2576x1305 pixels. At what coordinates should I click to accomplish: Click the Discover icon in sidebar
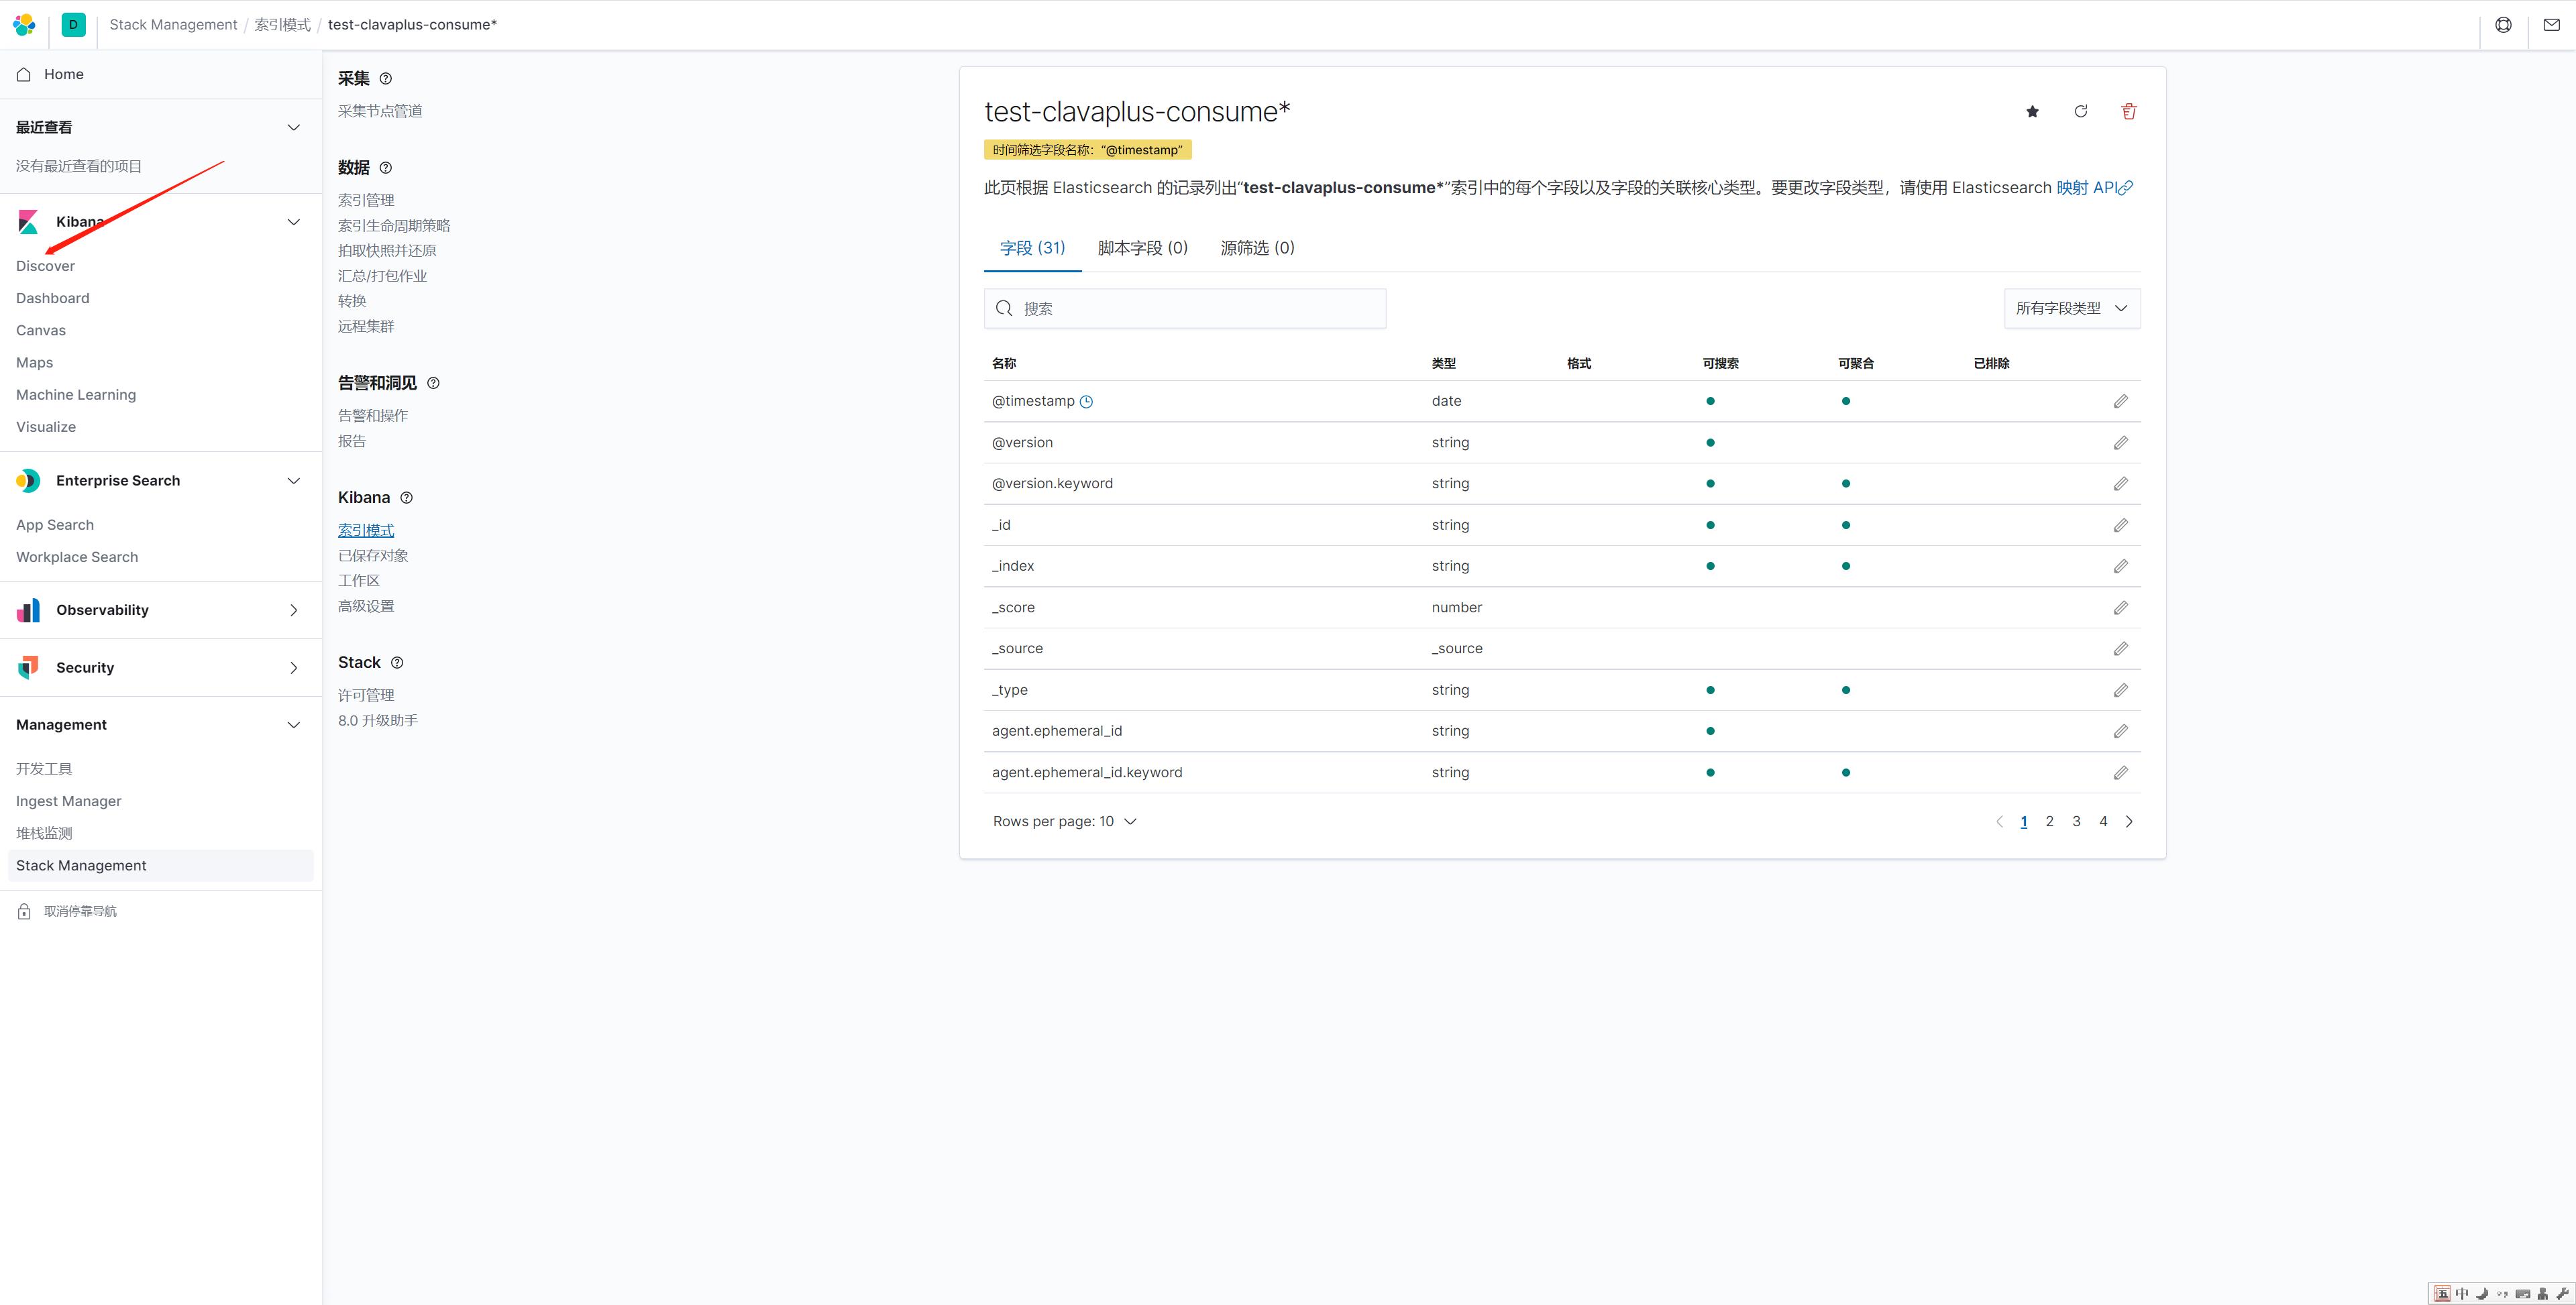45,265
